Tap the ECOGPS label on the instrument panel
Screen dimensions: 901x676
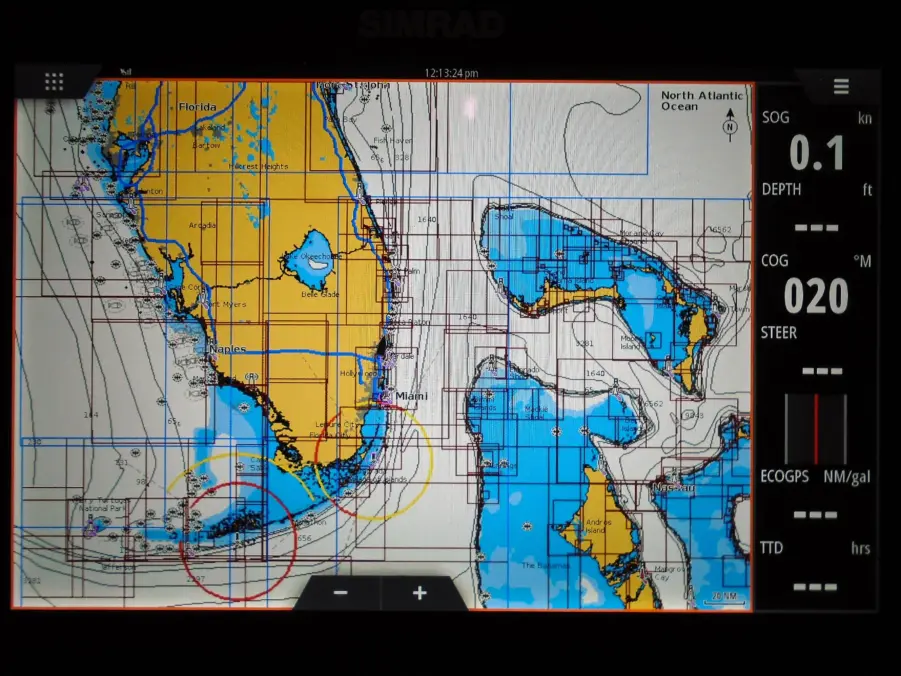coord(786,477)
